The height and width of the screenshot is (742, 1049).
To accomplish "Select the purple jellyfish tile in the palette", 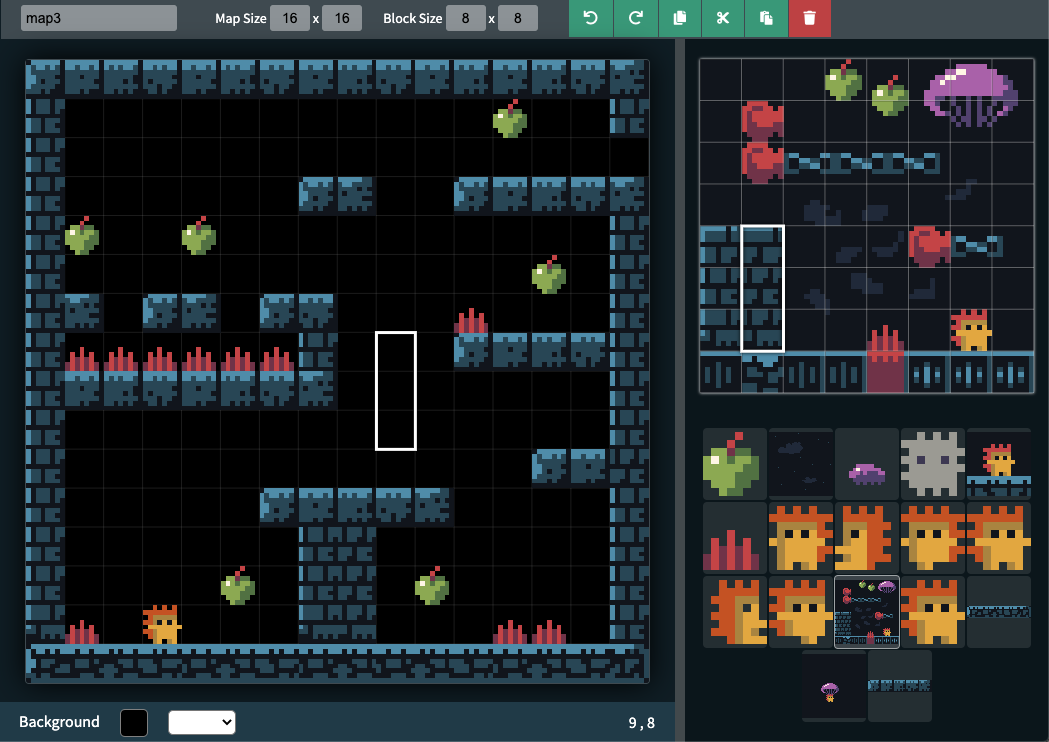I will (x=866, y=463).
